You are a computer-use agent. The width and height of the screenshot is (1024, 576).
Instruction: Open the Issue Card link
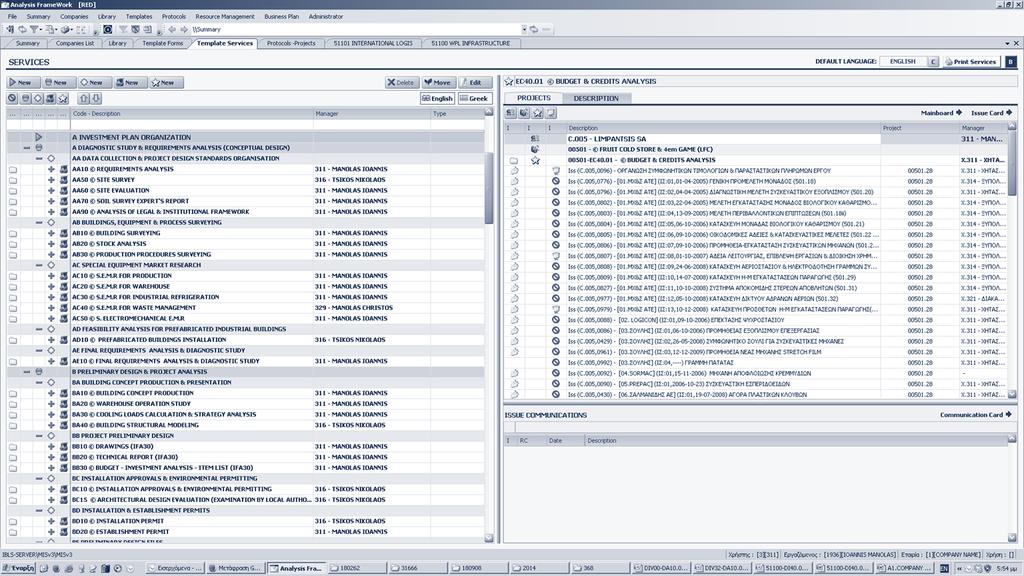(991, 113)
